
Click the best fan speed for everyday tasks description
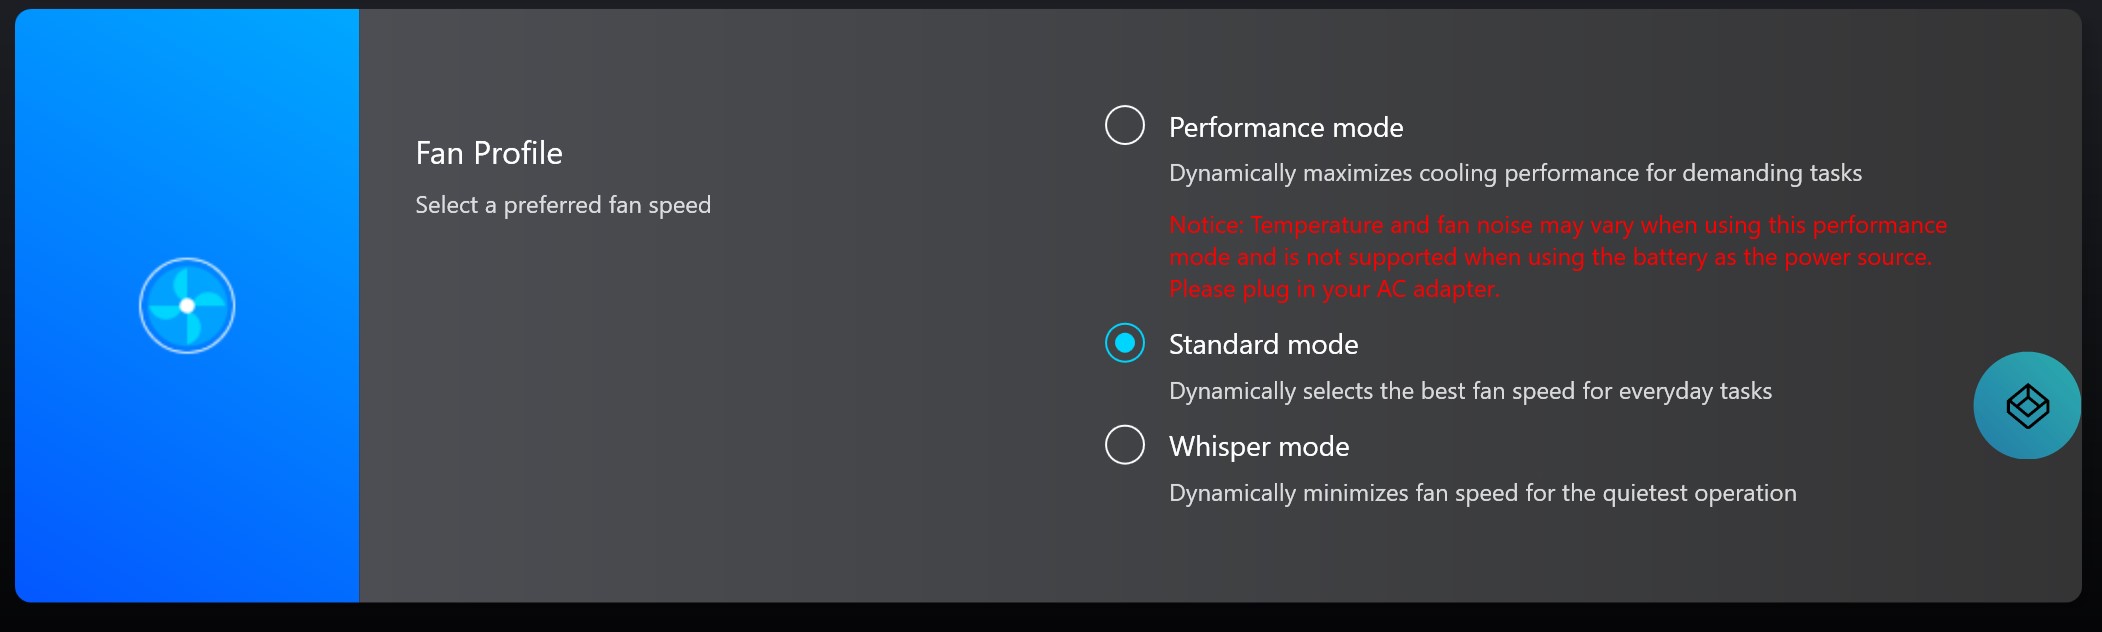pyautogui.click(x=1470, y=391)
